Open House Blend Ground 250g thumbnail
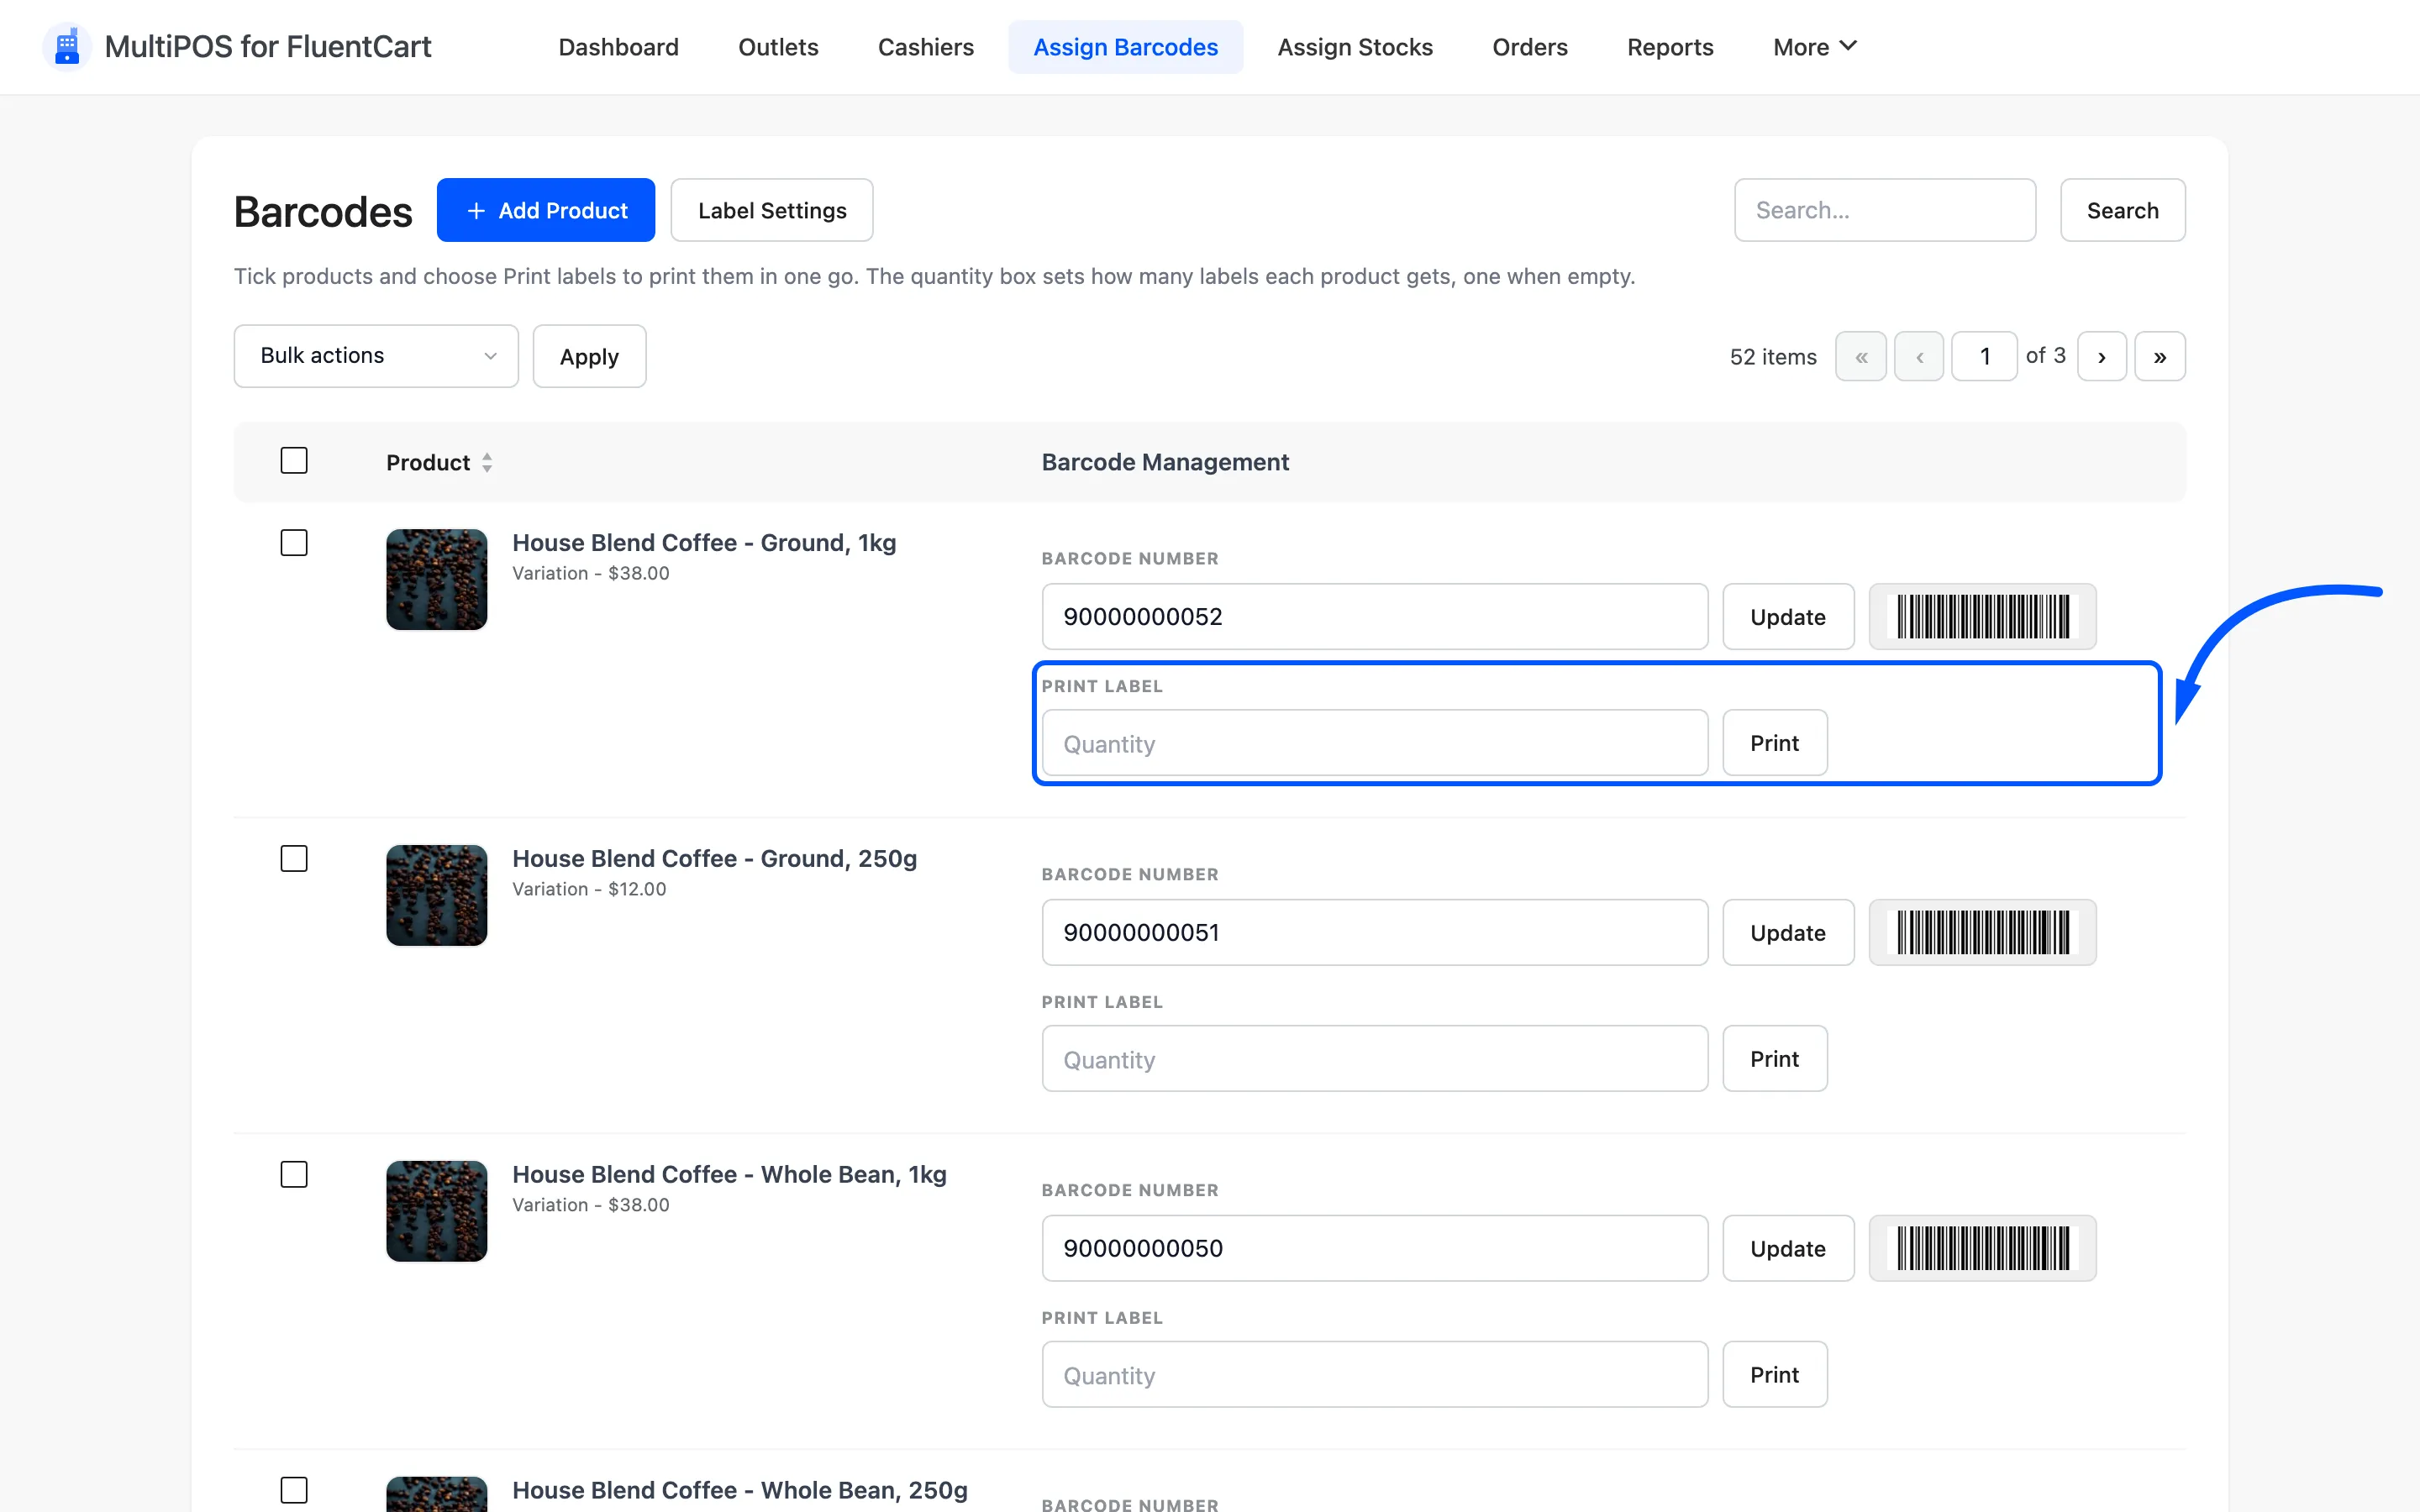 point(437,895)
